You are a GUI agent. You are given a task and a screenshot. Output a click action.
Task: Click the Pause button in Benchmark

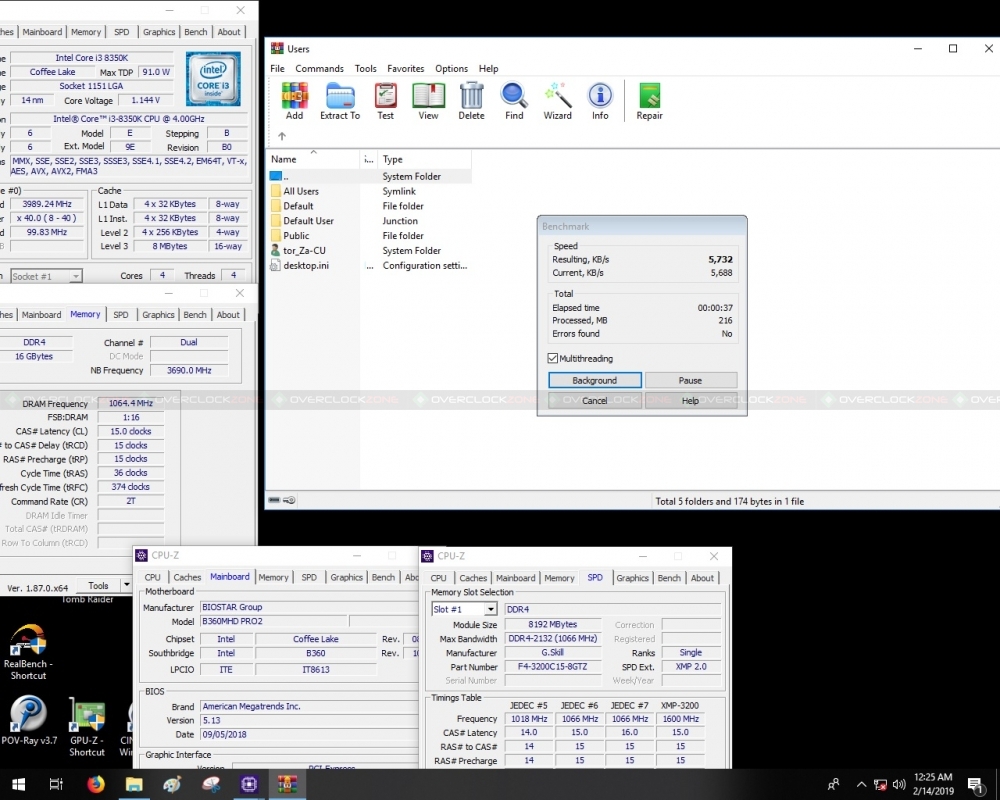pos(691,380)
